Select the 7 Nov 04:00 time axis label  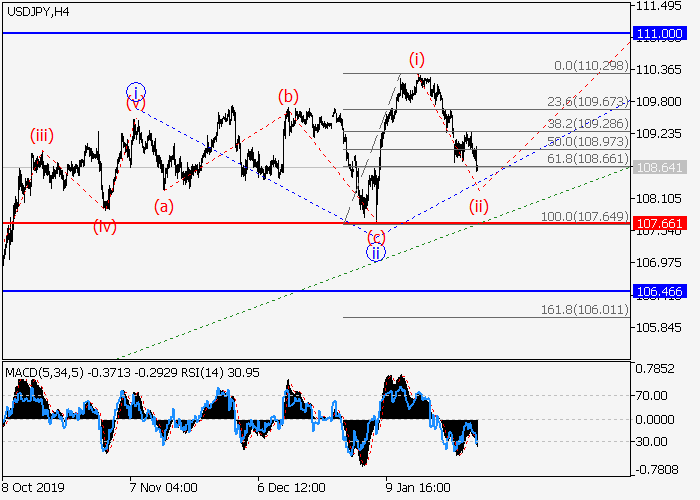[163, 487]
